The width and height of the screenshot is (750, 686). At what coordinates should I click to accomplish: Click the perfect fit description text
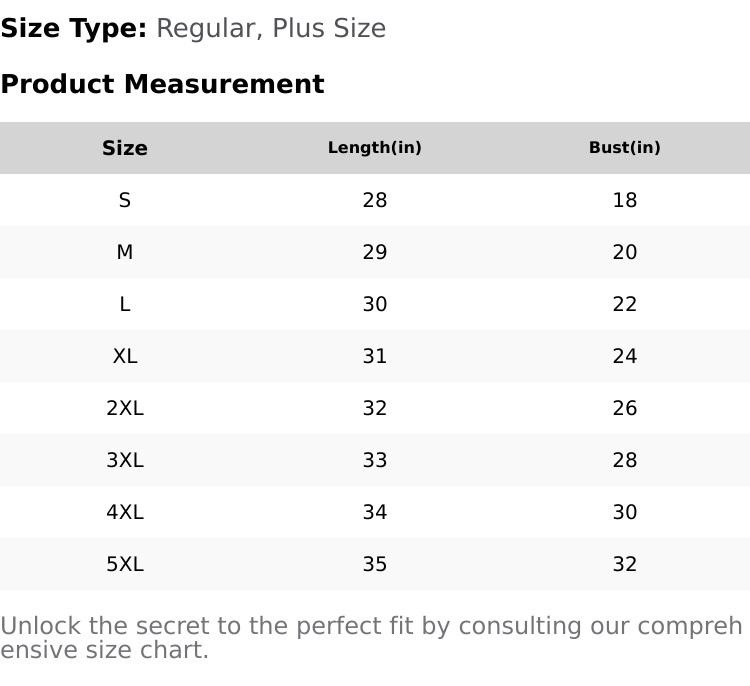click(371, 637)
